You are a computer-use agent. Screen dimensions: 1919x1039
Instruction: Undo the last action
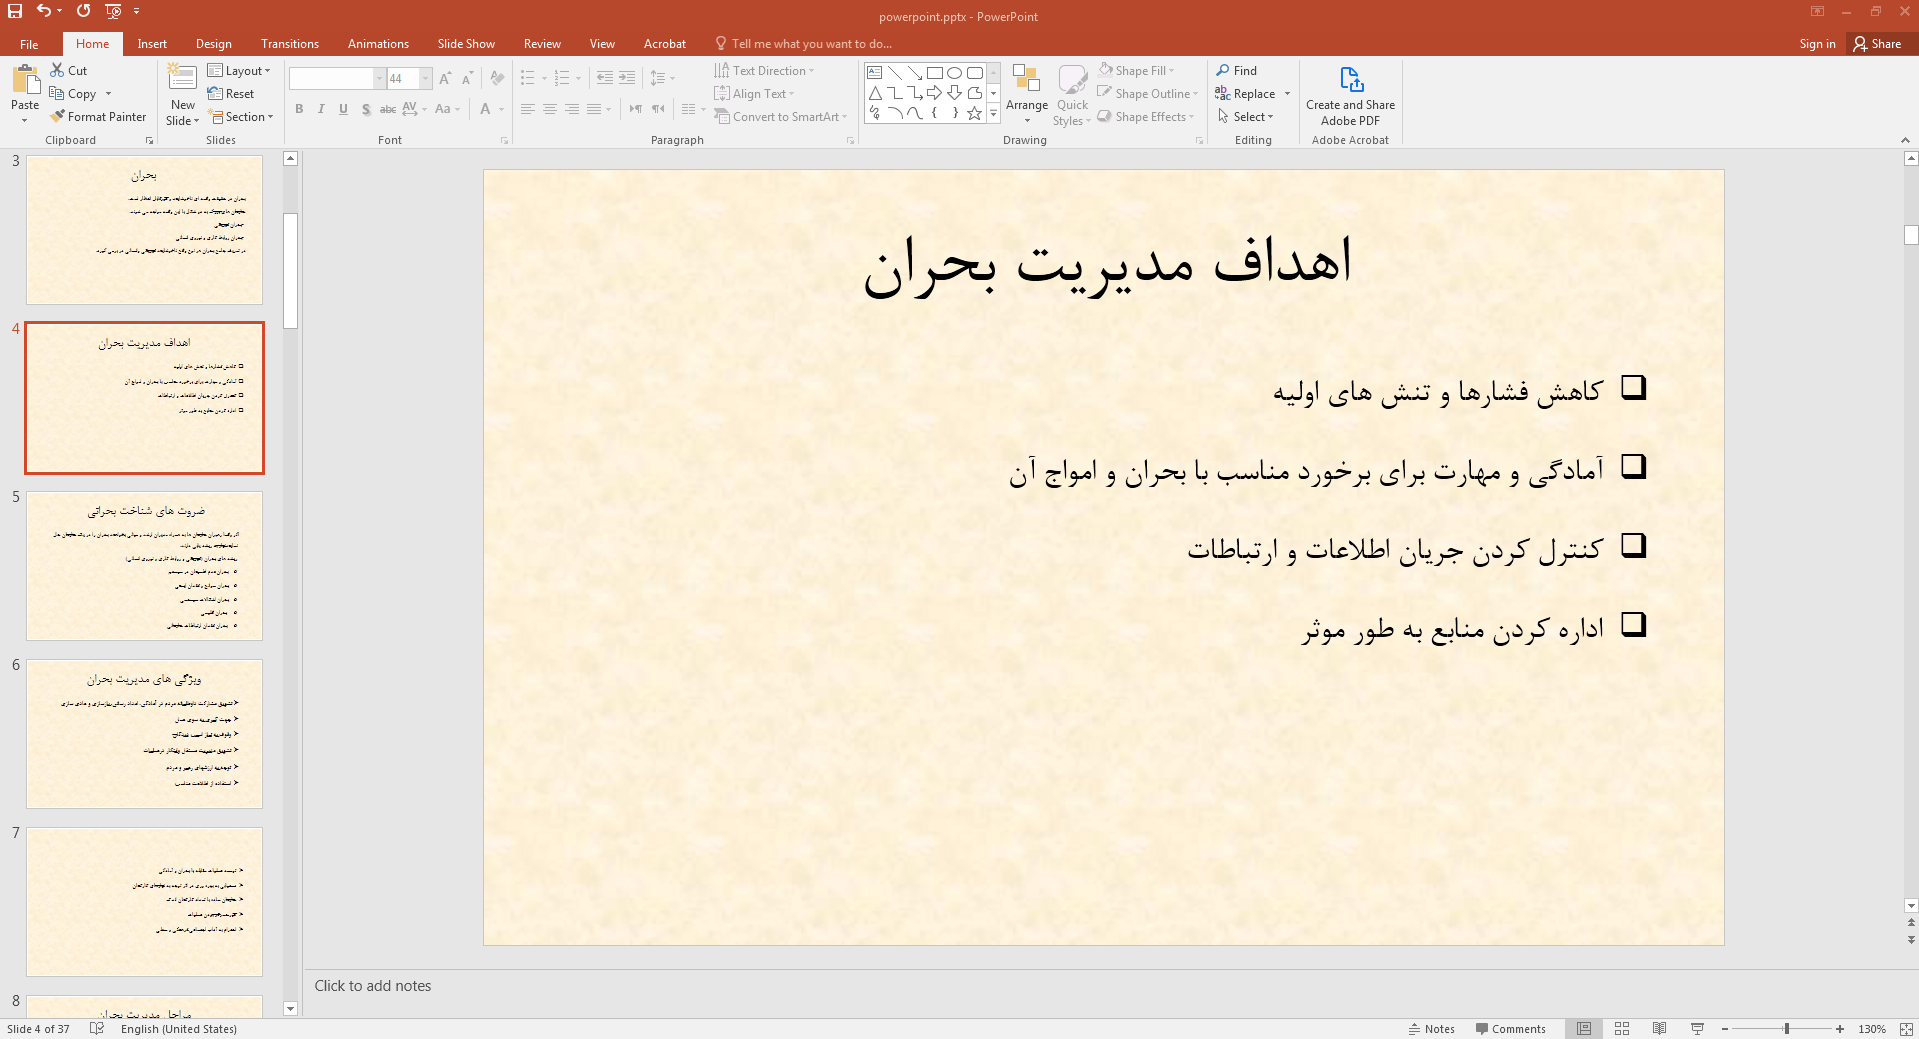(44, 11)
